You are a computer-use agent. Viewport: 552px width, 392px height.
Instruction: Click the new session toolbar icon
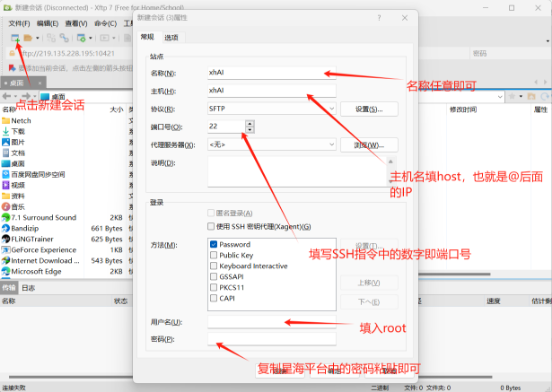15,38
